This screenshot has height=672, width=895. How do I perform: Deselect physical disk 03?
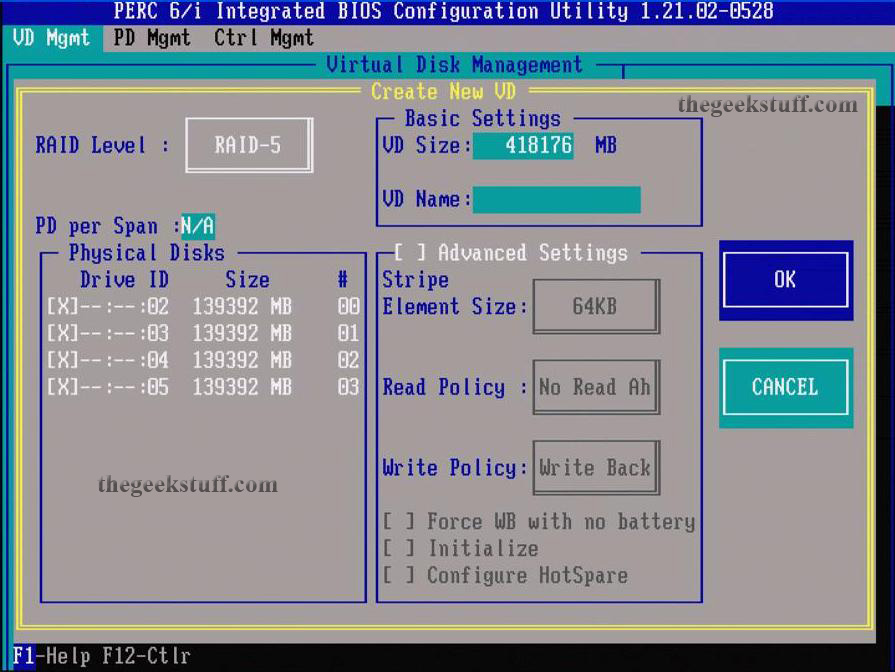coord(62,332)
